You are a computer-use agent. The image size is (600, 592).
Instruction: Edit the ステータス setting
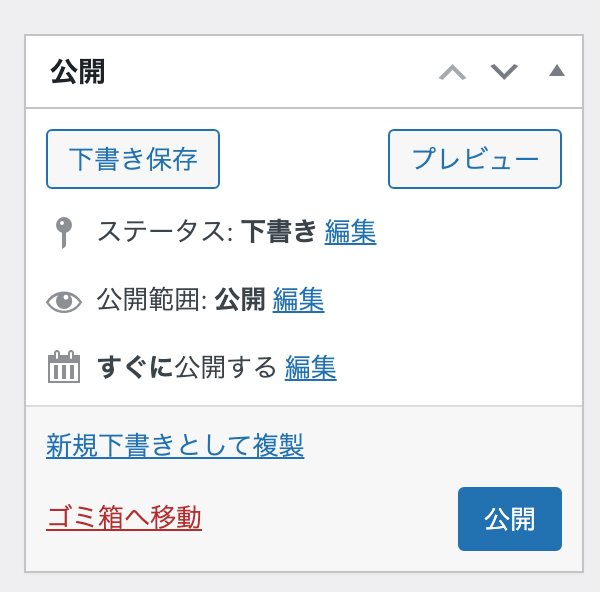click(350, 232)
